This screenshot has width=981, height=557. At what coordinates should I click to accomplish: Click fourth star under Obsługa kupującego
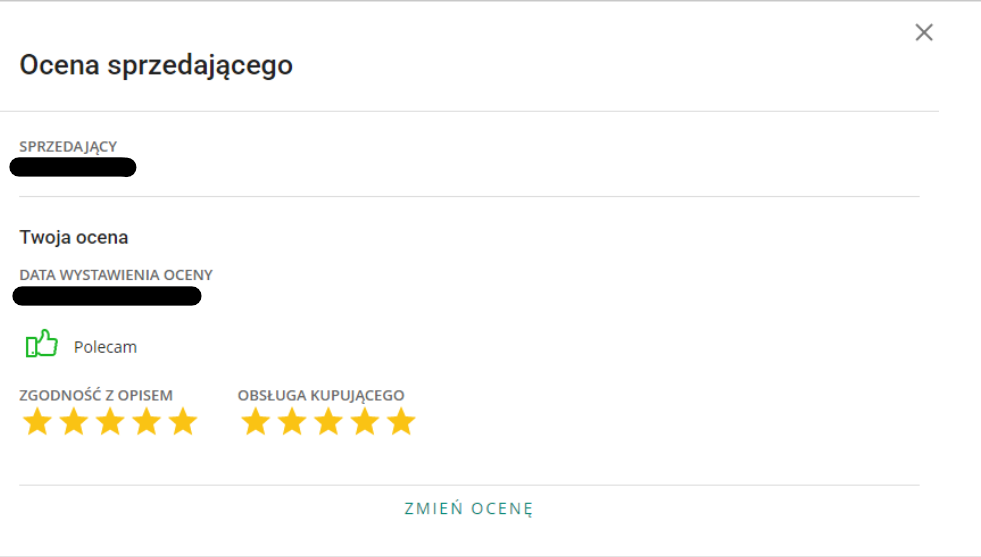[365, 421]
